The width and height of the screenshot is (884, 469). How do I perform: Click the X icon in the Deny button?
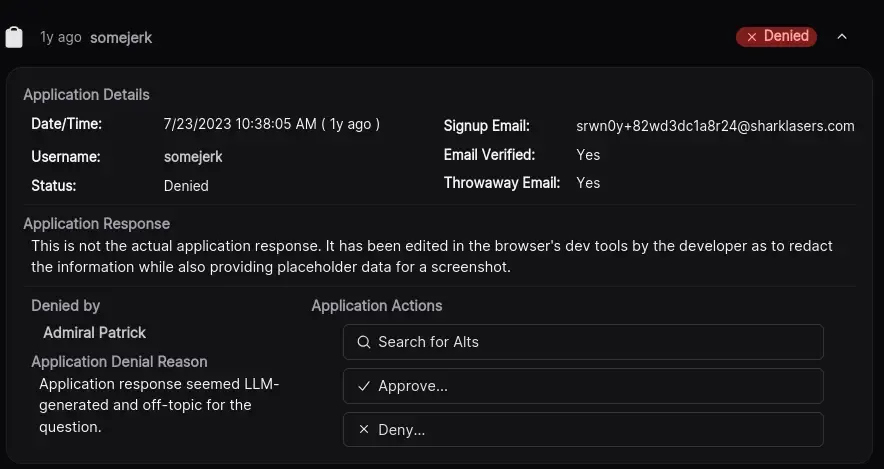point(364,430)
